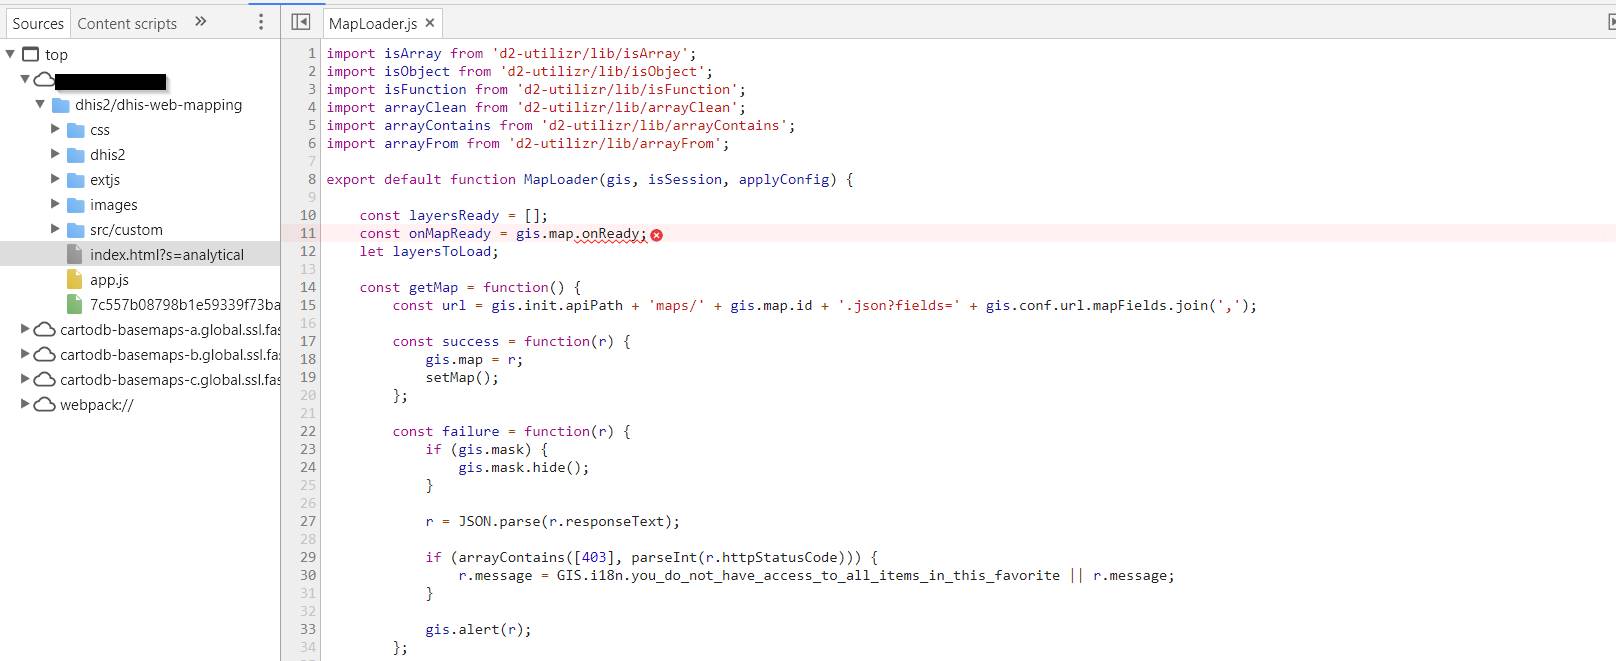This screenshot has width=1616, height=661.
Task: Click the gray index.html file icon
Action: [x=74, y=254]
